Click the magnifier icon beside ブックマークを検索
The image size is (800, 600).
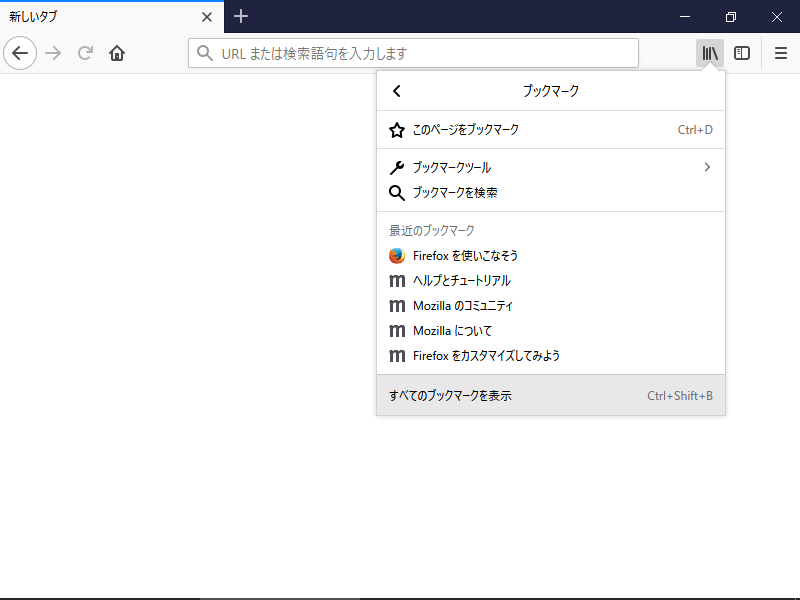point(397,193)
